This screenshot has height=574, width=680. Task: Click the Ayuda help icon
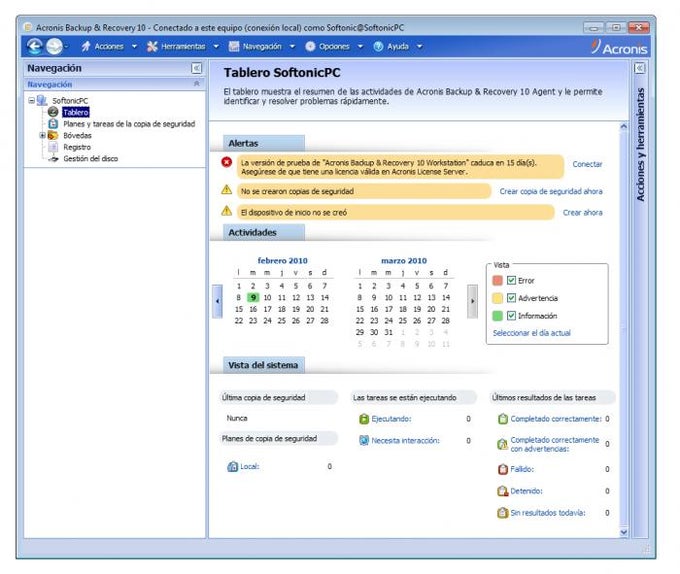point(378,46)
